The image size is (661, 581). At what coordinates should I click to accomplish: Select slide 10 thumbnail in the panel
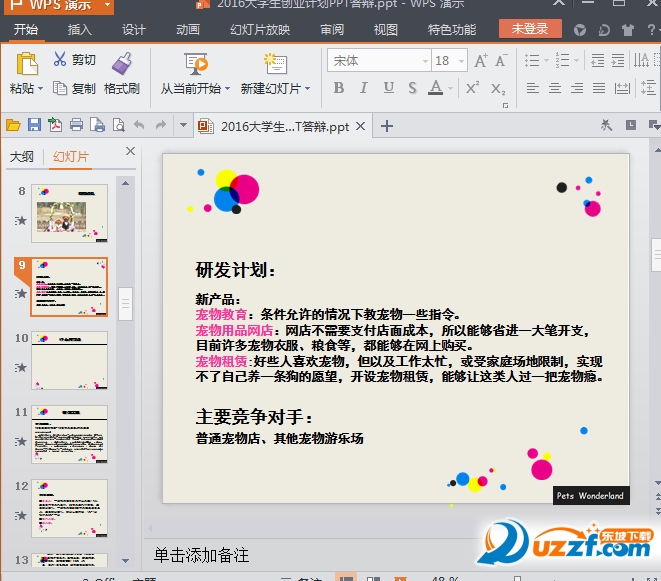point(69,359)
